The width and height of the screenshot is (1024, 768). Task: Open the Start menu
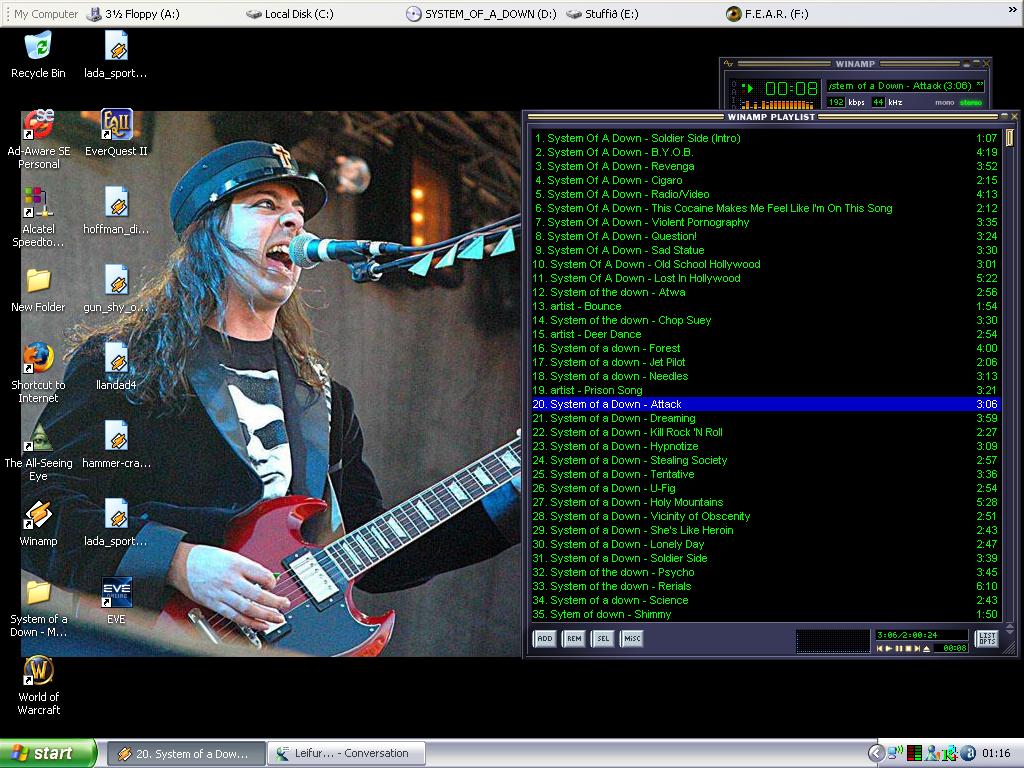[48, 753]
